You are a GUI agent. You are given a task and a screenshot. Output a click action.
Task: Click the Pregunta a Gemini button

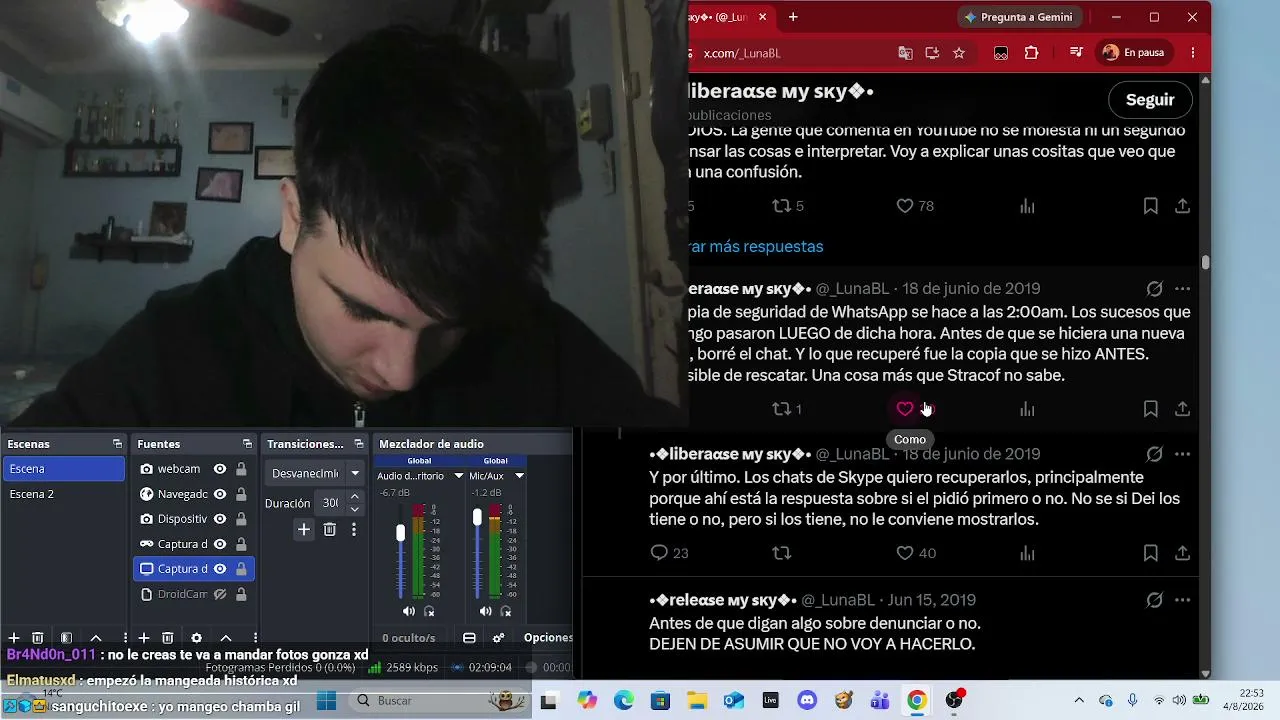1018,17
